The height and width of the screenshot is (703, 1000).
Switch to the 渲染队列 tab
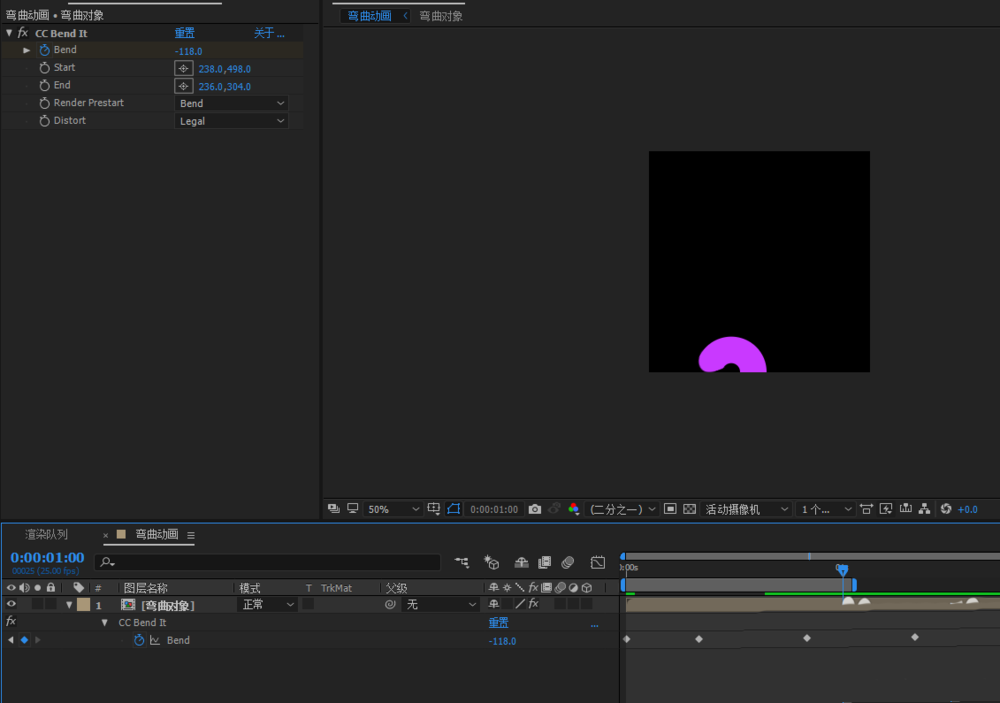point(46,535)
